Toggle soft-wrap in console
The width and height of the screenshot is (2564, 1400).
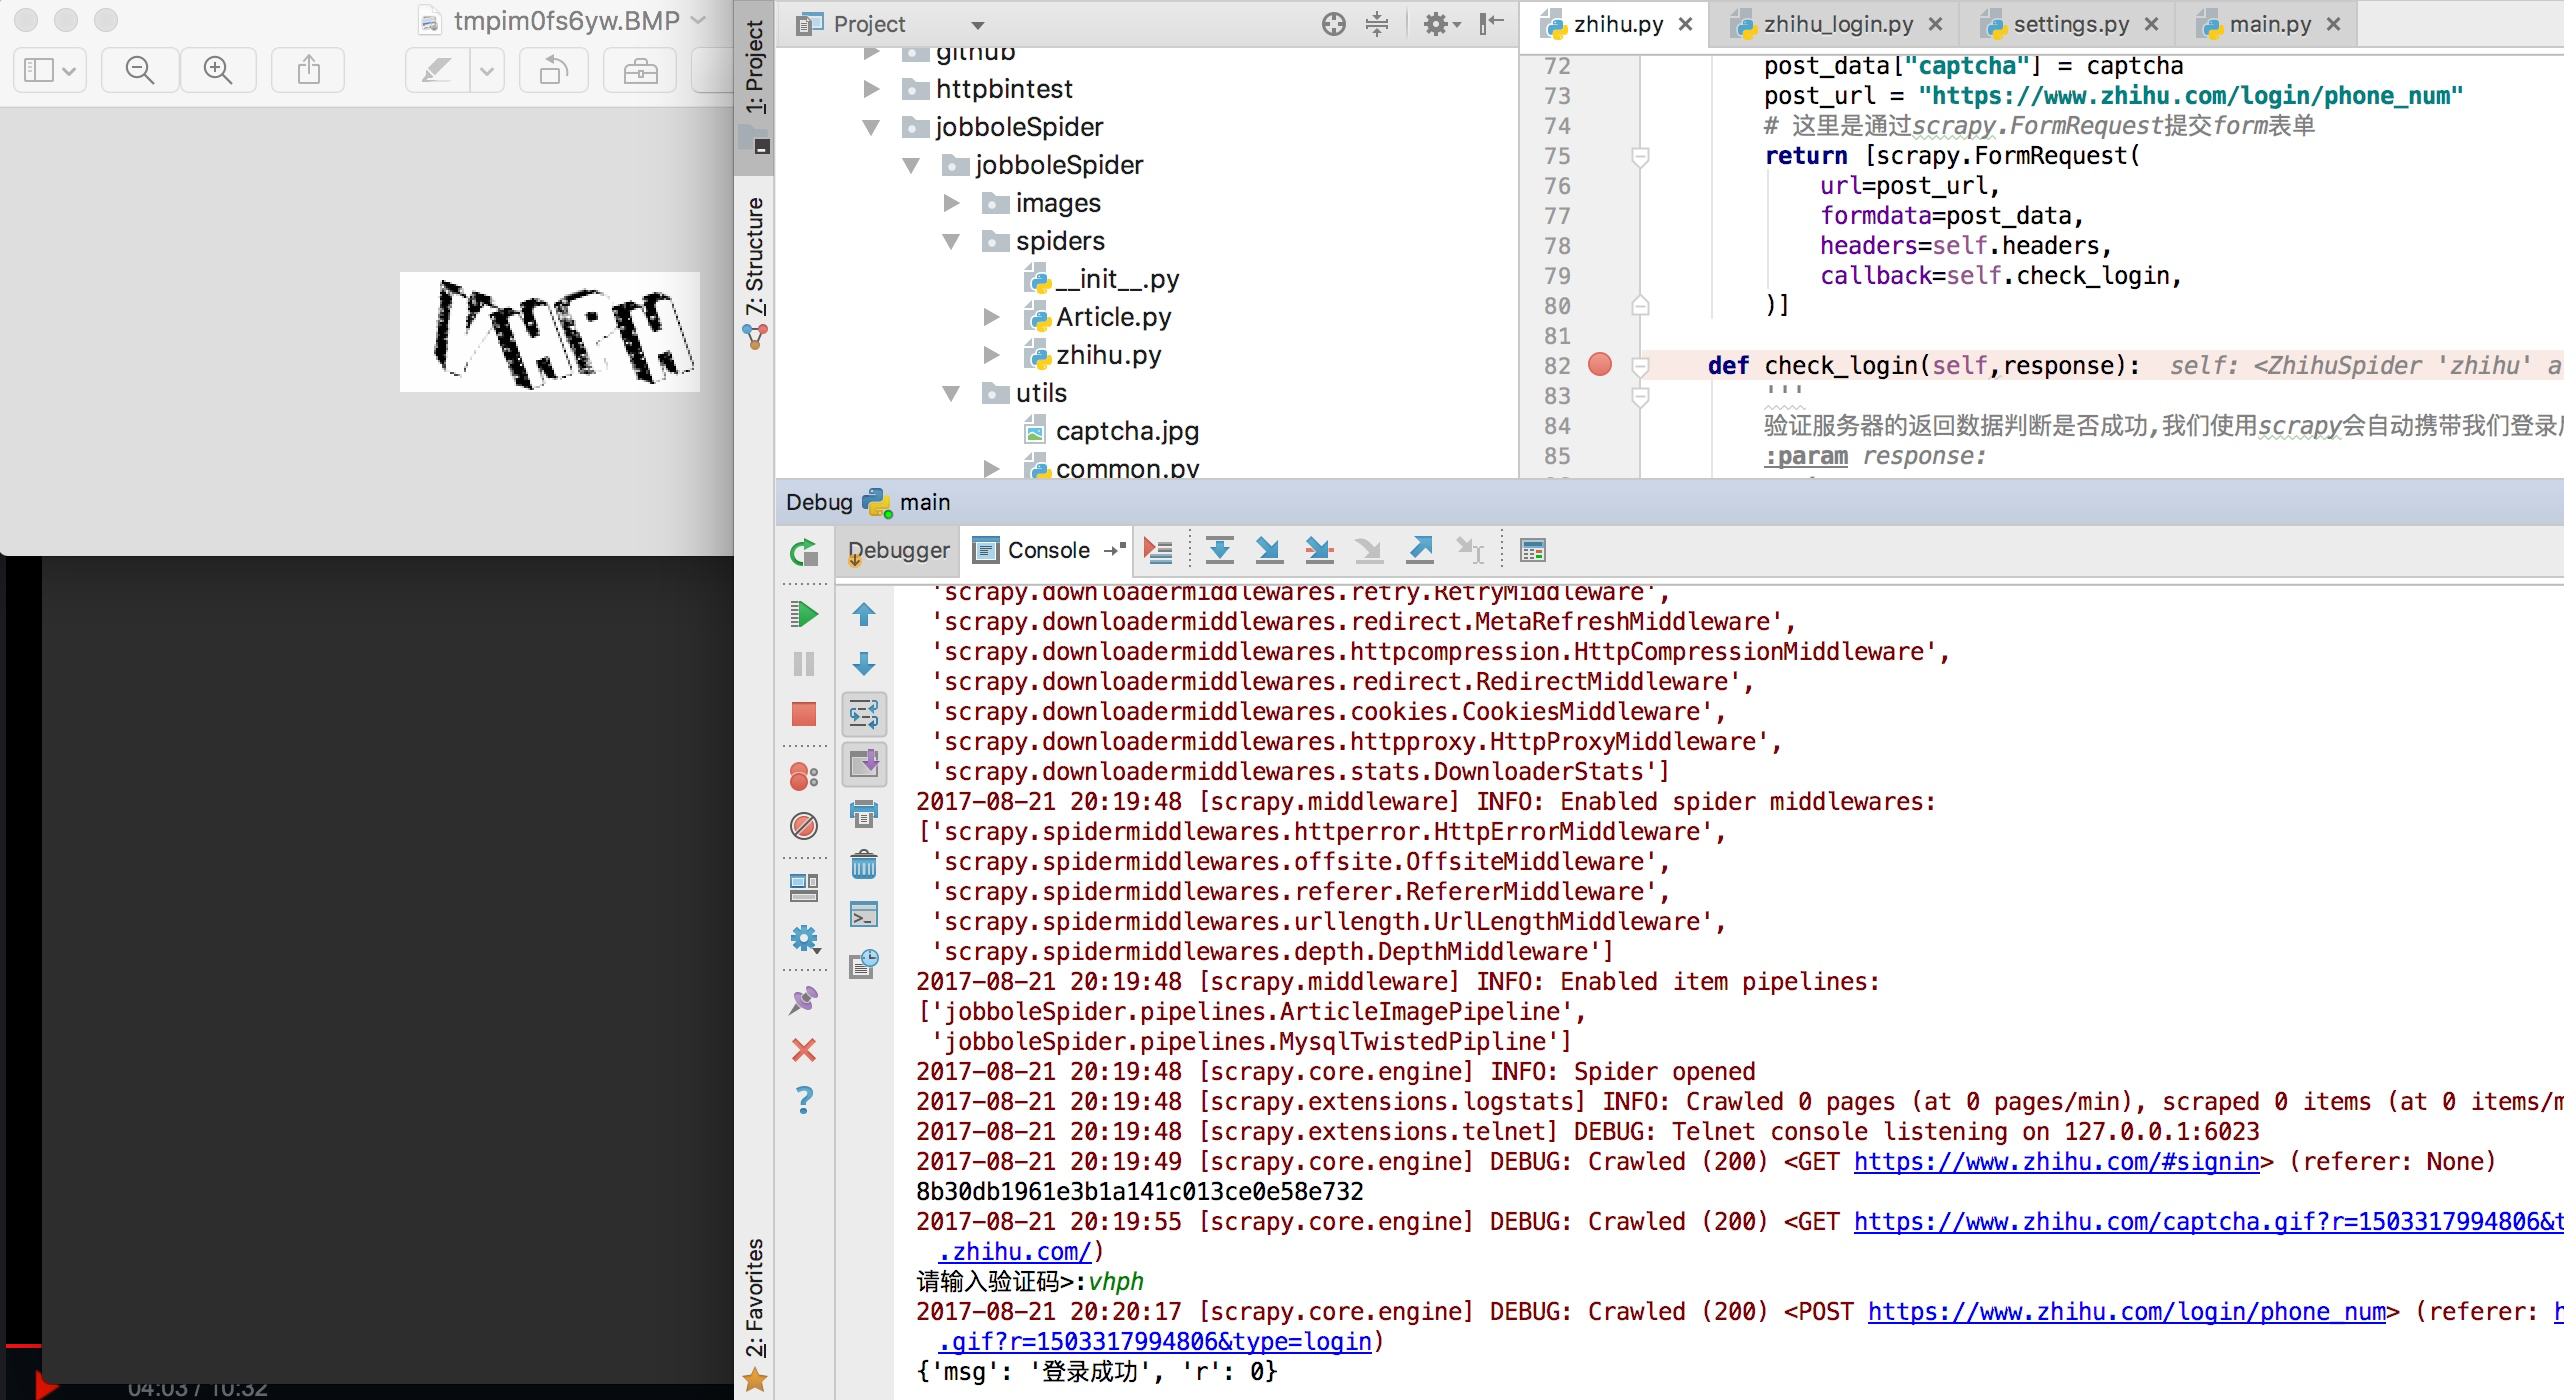(863, 714)
